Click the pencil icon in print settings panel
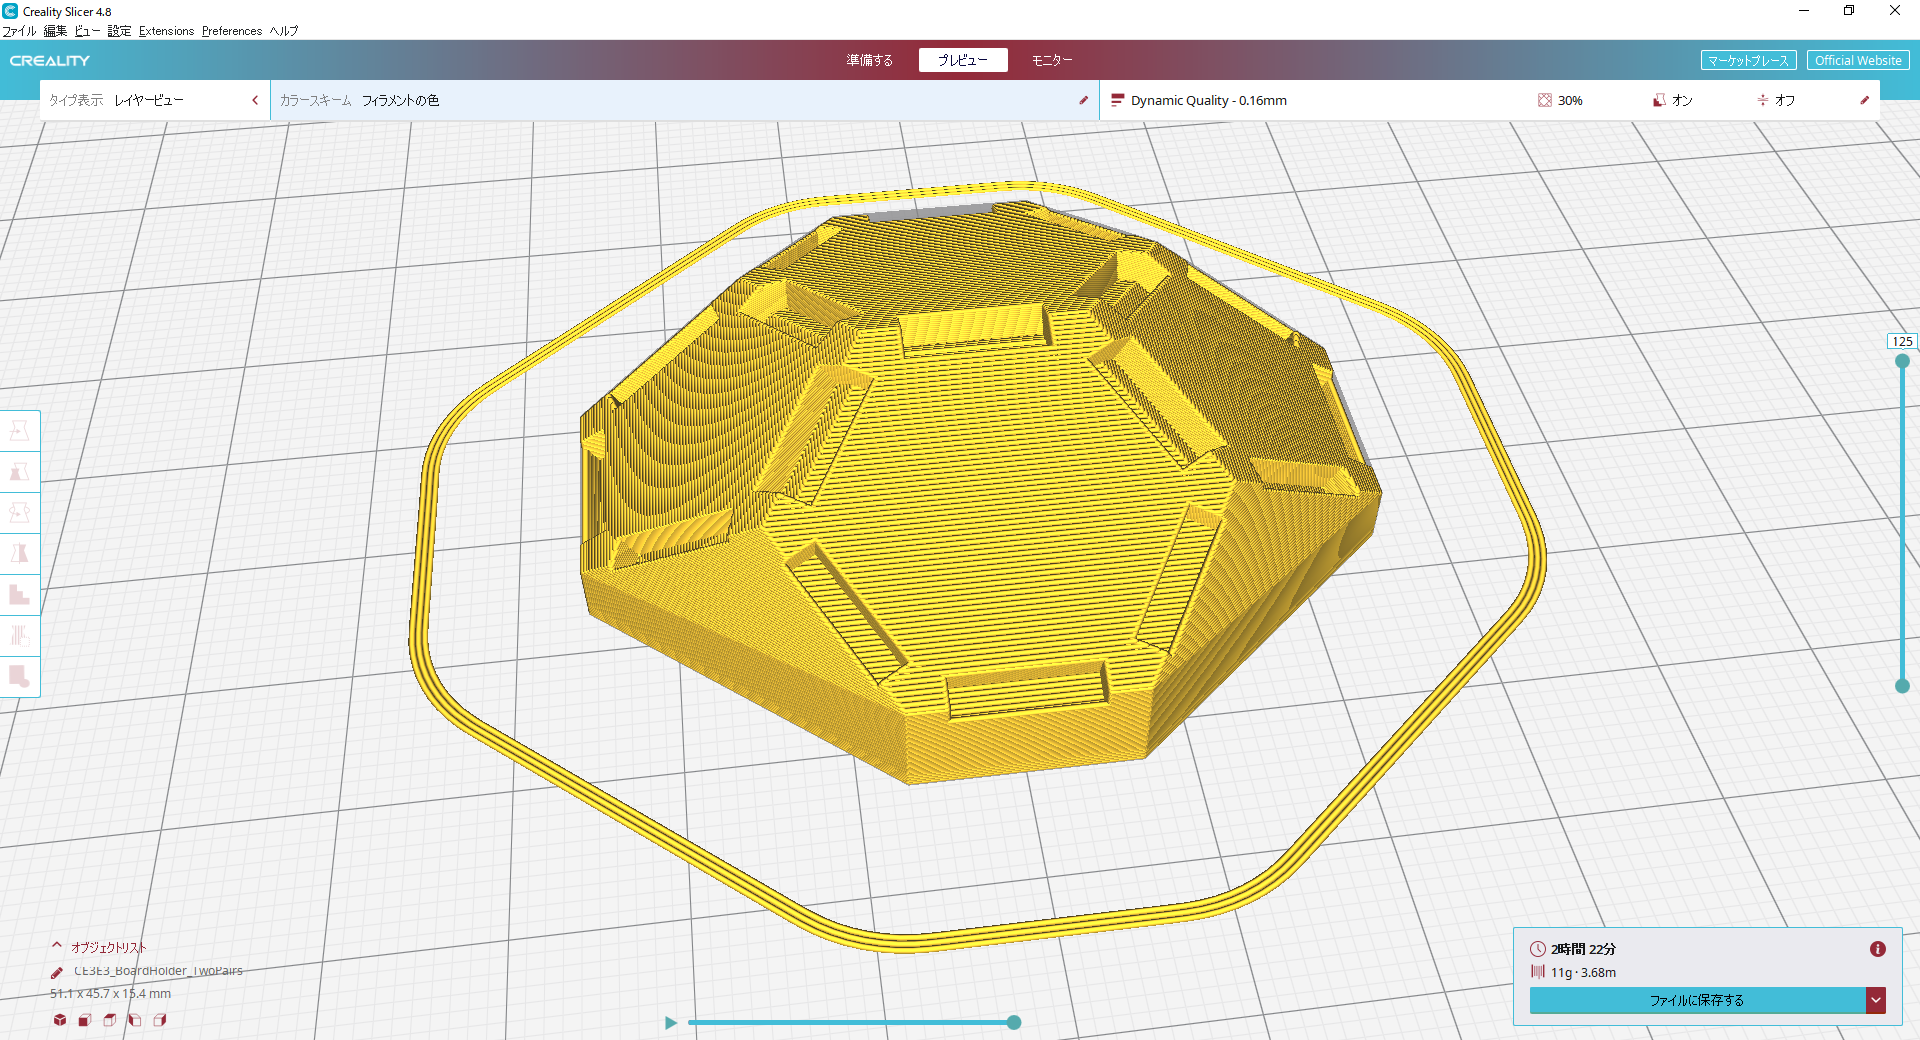1920x1040 pixels. [x=1864, y=100]
